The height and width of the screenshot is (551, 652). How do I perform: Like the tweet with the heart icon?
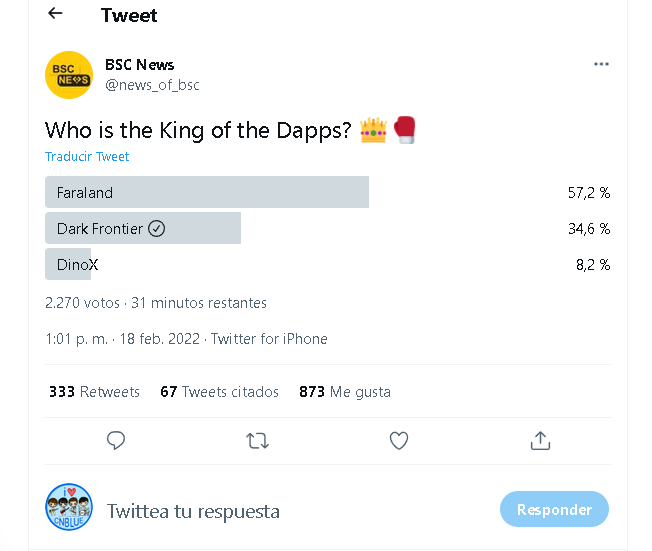399,441
